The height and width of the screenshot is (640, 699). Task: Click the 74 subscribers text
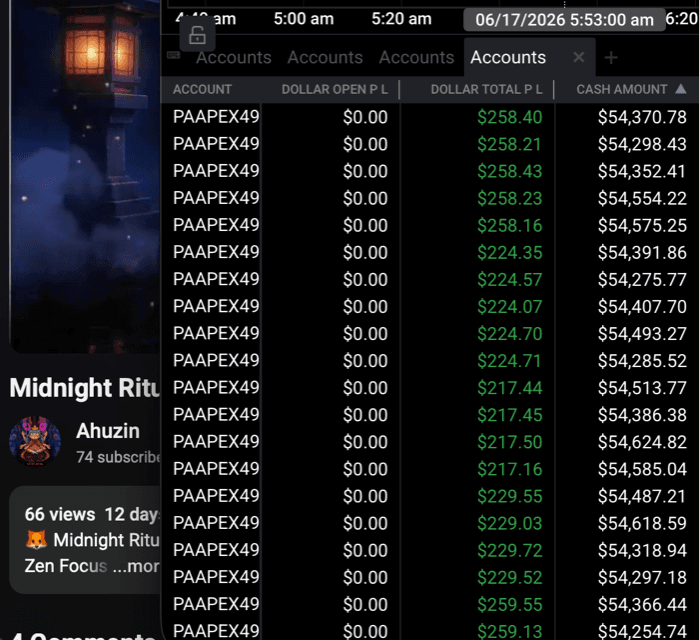[118, 457]
